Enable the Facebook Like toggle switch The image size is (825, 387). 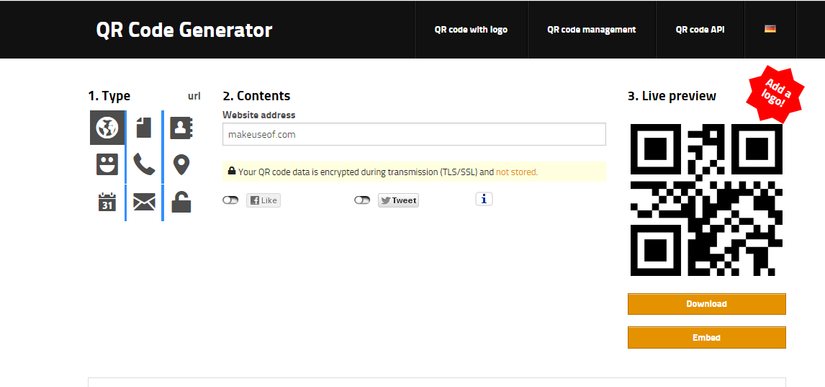click(x=230, y=200)
